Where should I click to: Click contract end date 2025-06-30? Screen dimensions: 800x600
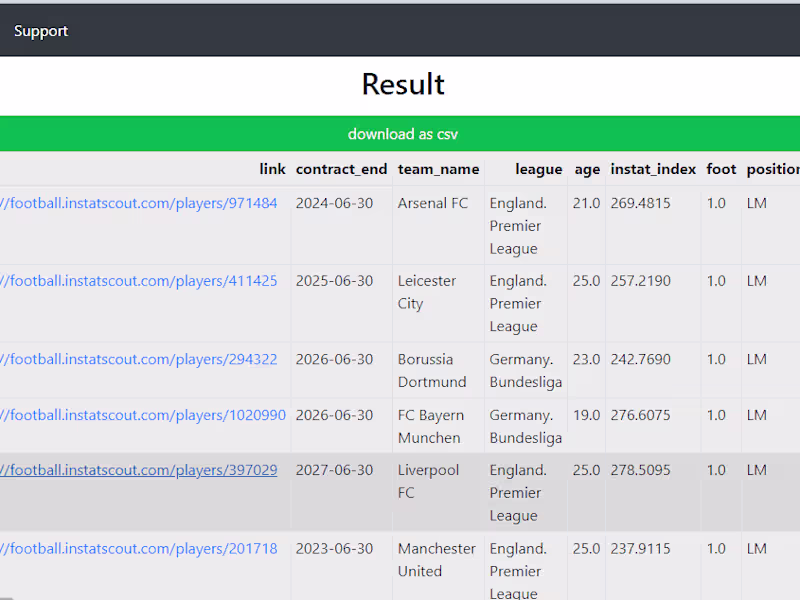pos(334,281)
